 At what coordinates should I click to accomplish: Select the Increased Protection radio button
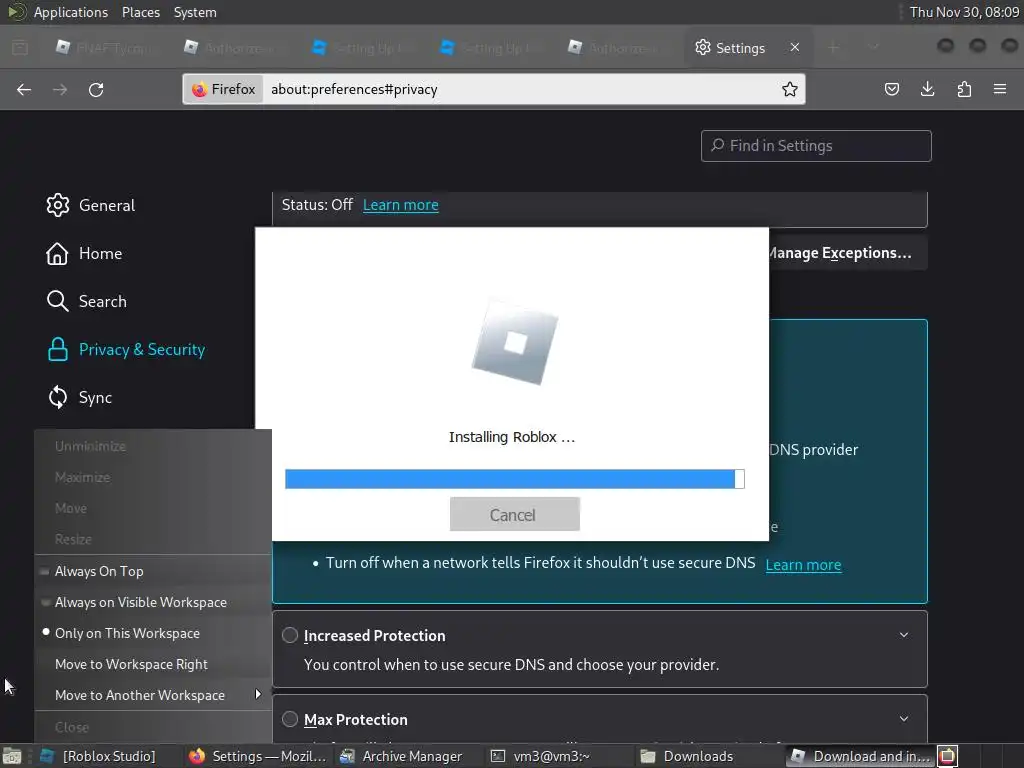tap(290, 635)
